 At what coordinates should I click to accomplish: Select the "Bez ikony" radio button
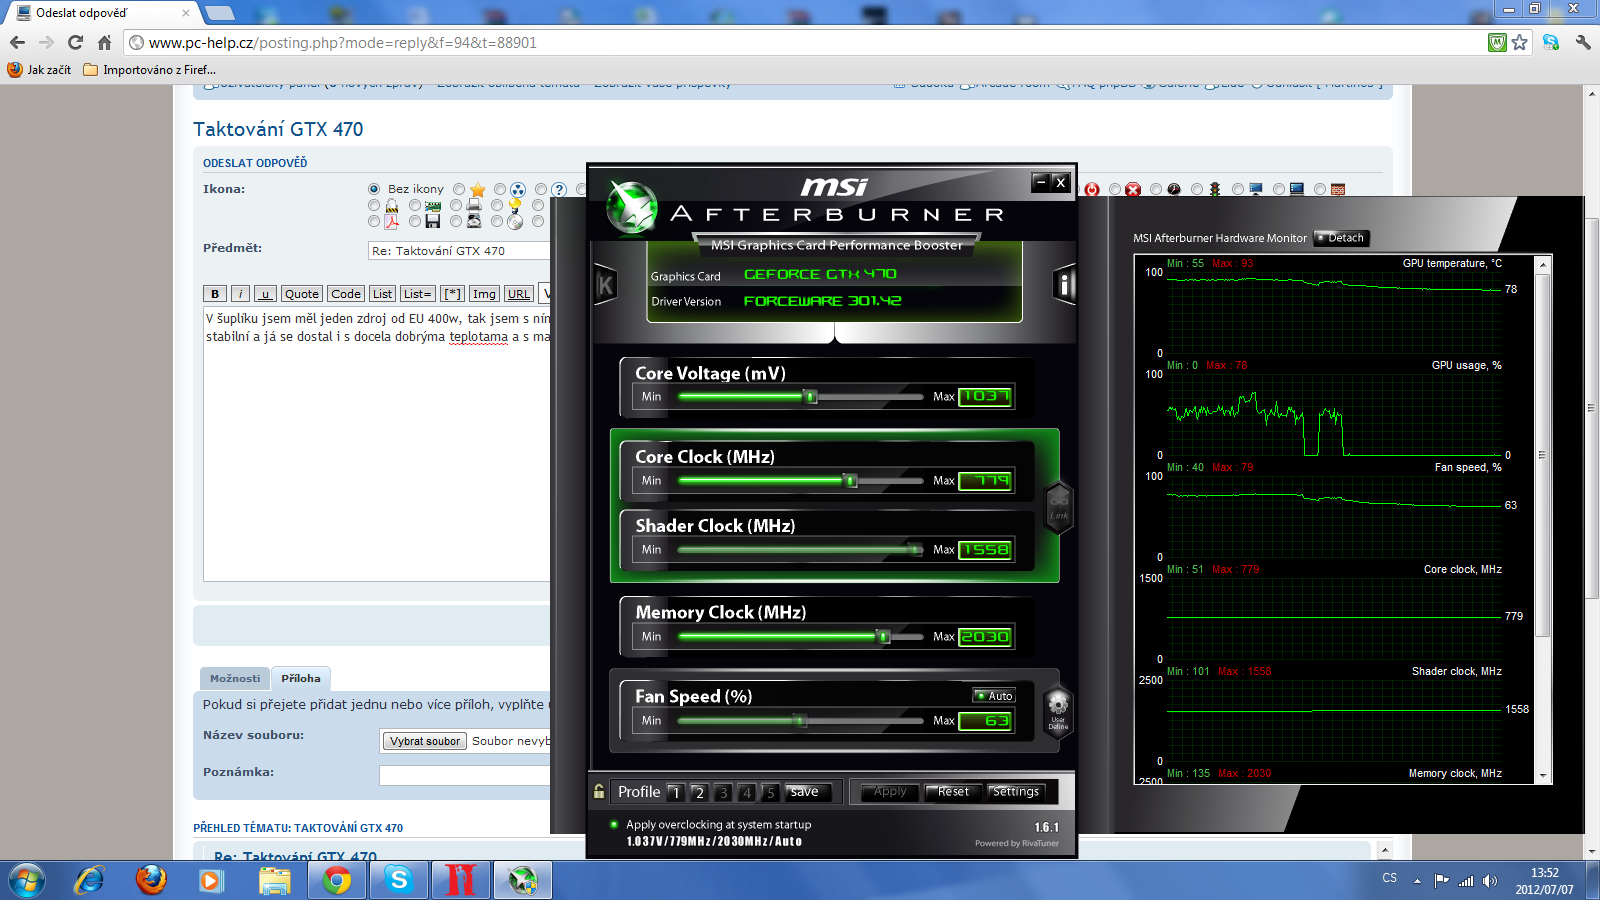click(x=374, y=189)
